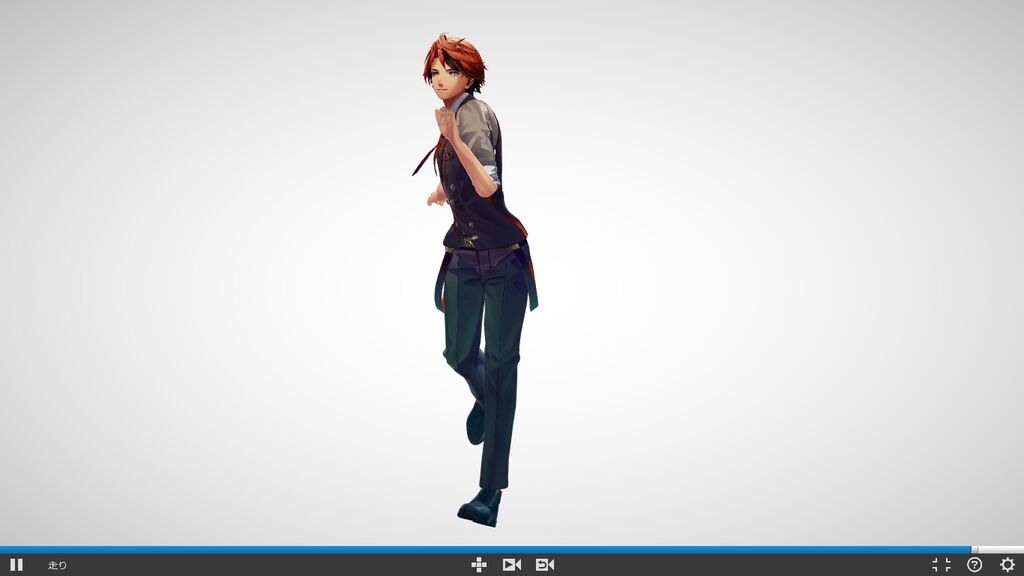Exit fullscreen mode

point(941,565)
